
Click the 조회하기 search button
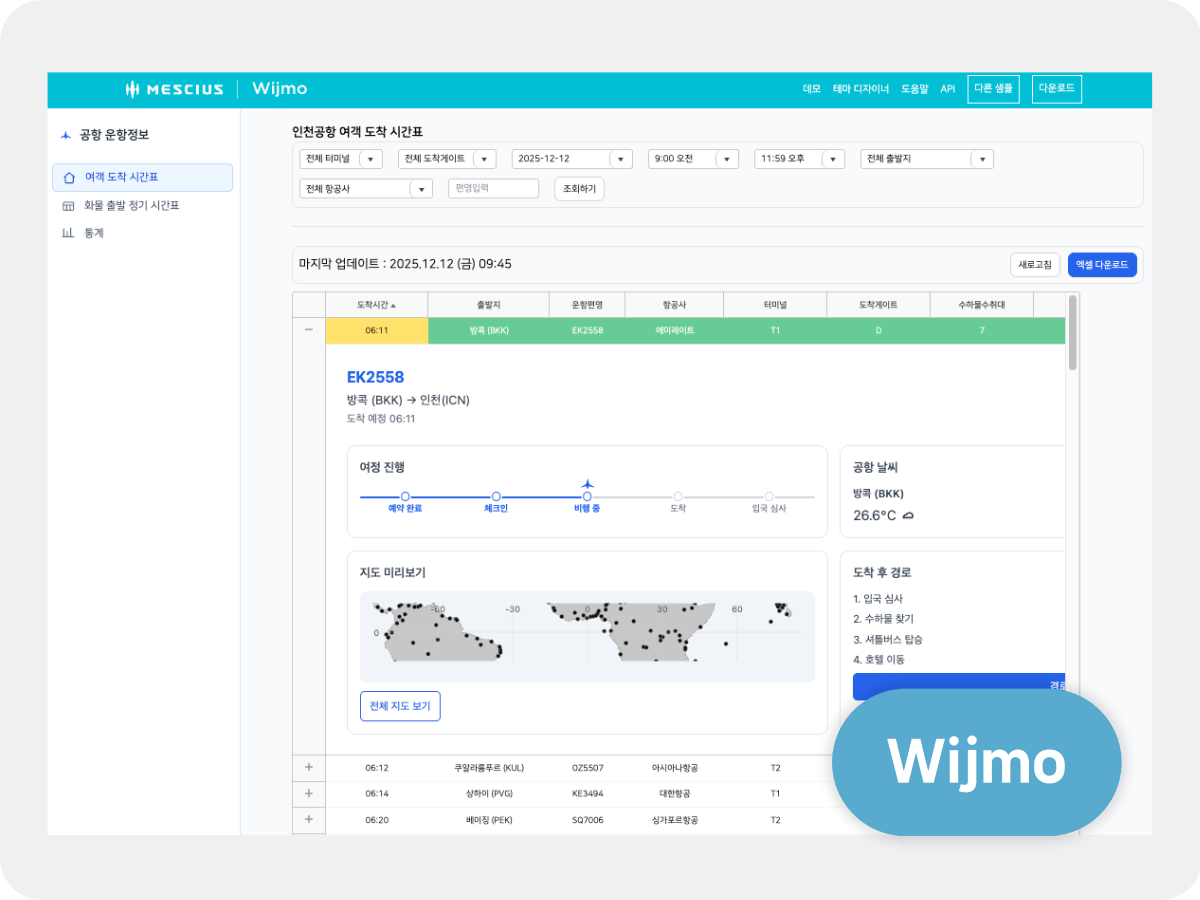click(x=579, y=189)
